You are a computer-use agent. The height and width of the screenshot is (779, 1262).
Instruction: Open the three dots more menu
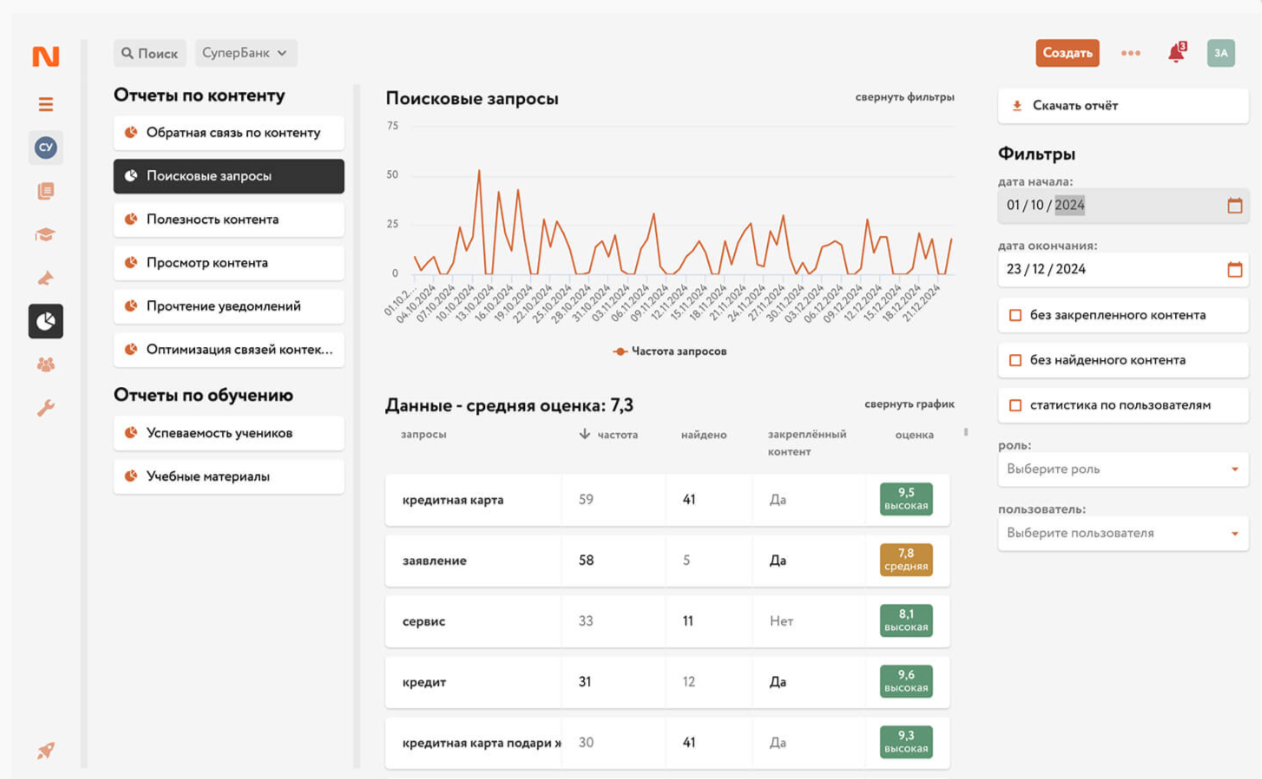pyautogui.click(x=1130, y=54)
